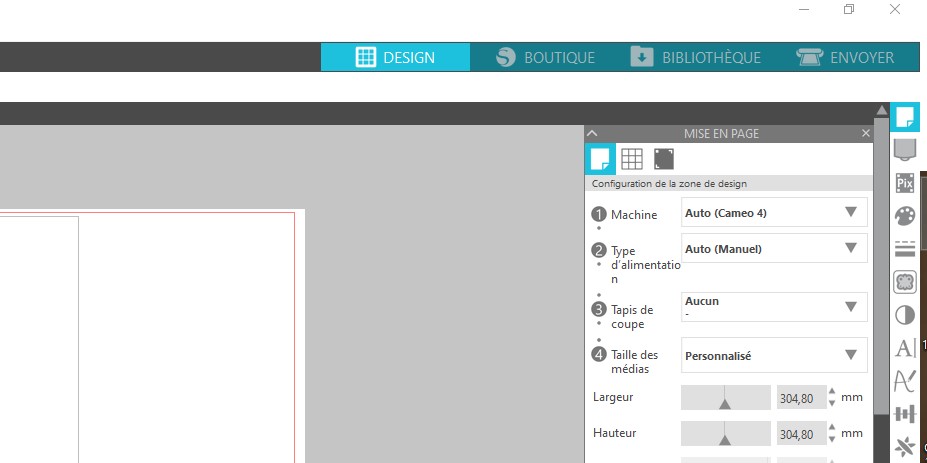Expand the Type d'alimentation dropdown
The height and width of the screenshot is (463, 927).
[774, 248]
